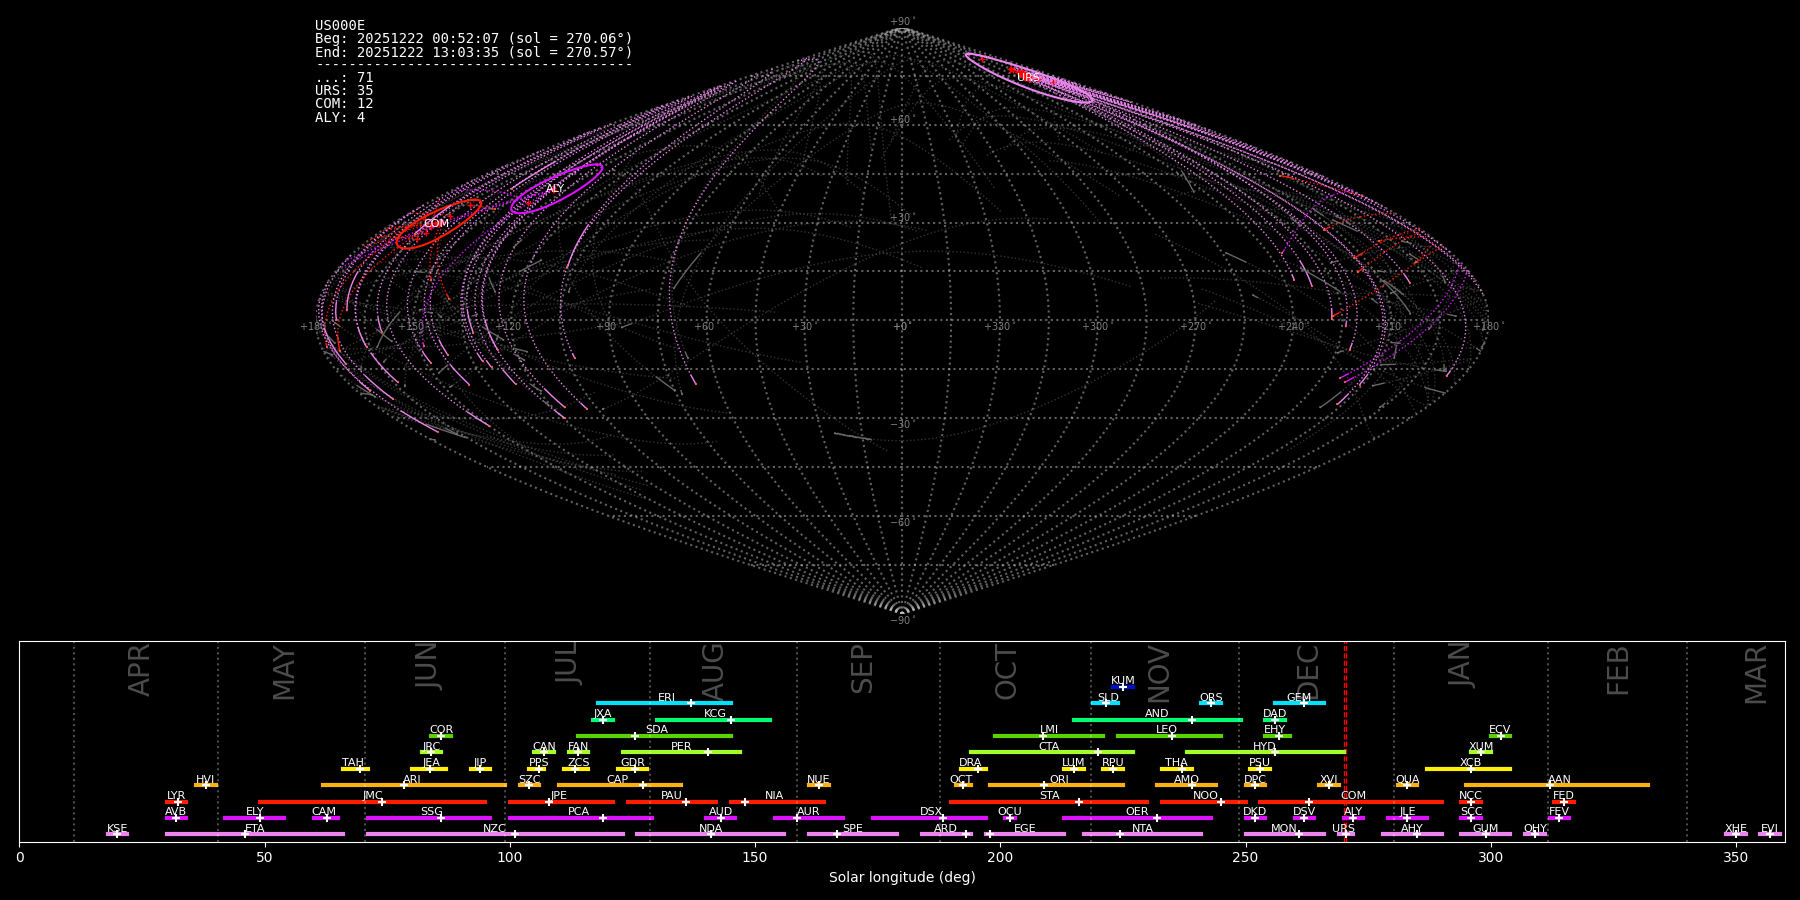1800x900 pixels.
Task: Click the EVI shower bar in timeline
Action: 1770,834
